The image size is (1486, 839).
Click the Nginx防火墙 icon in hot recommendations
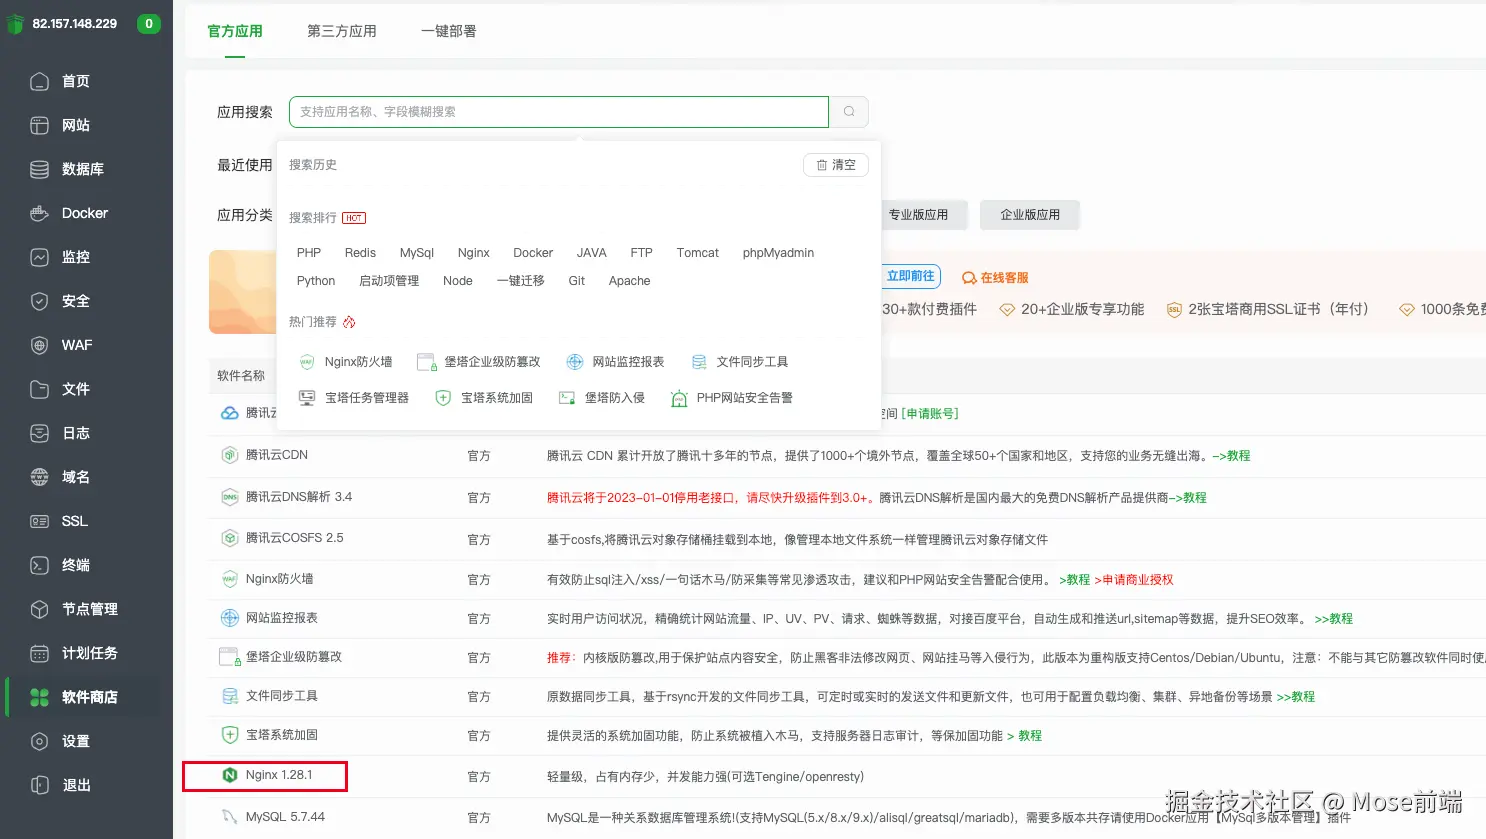click(307, 362)
